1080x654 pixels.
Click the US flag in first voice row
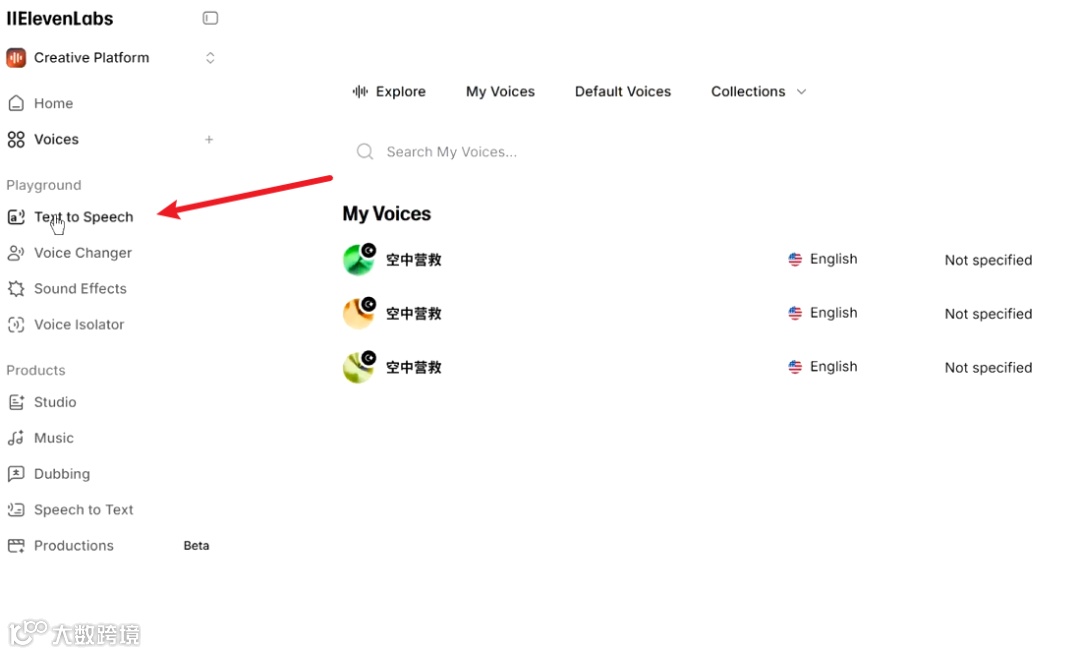point(796,260)
